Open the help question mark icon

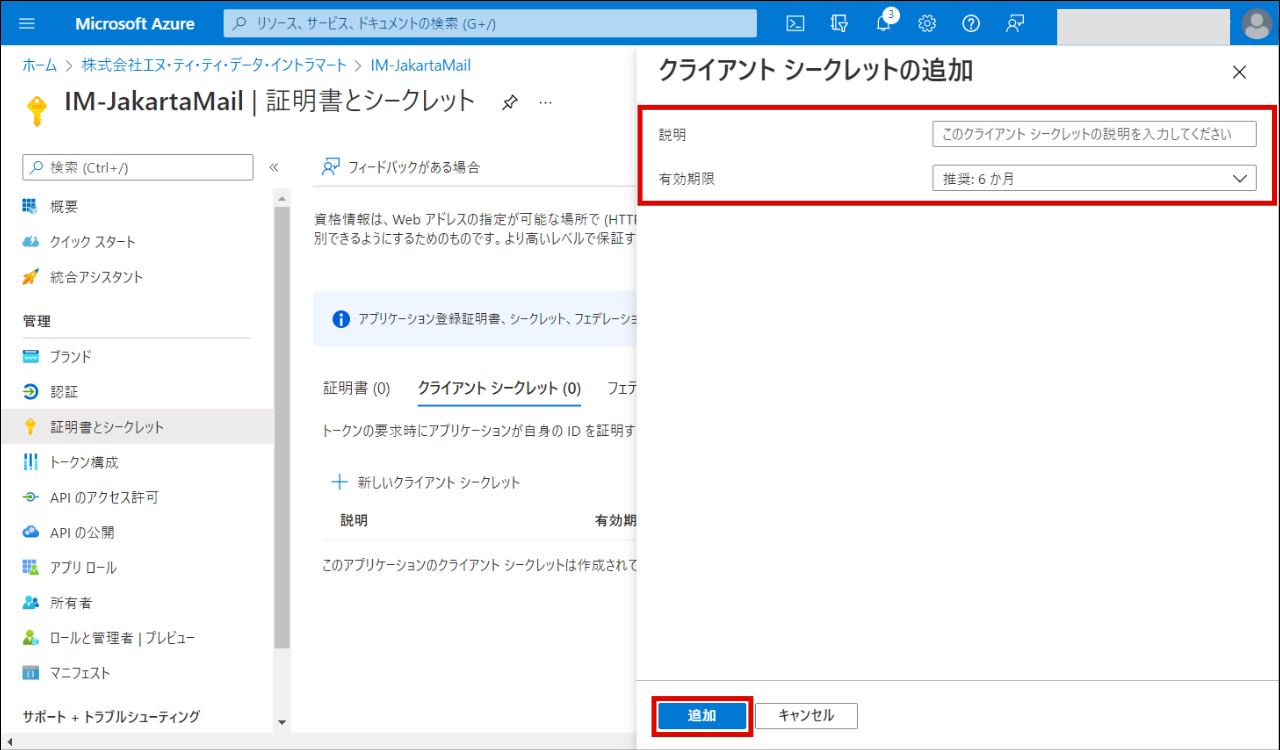(x=971, y=23)
